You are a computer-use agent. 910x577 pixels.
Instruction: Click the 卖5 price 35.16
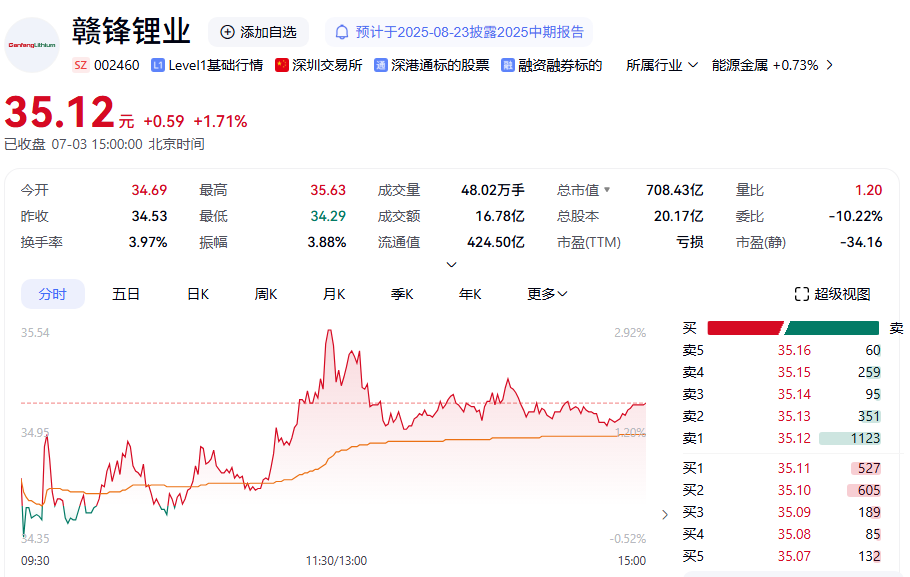point(794,350)
